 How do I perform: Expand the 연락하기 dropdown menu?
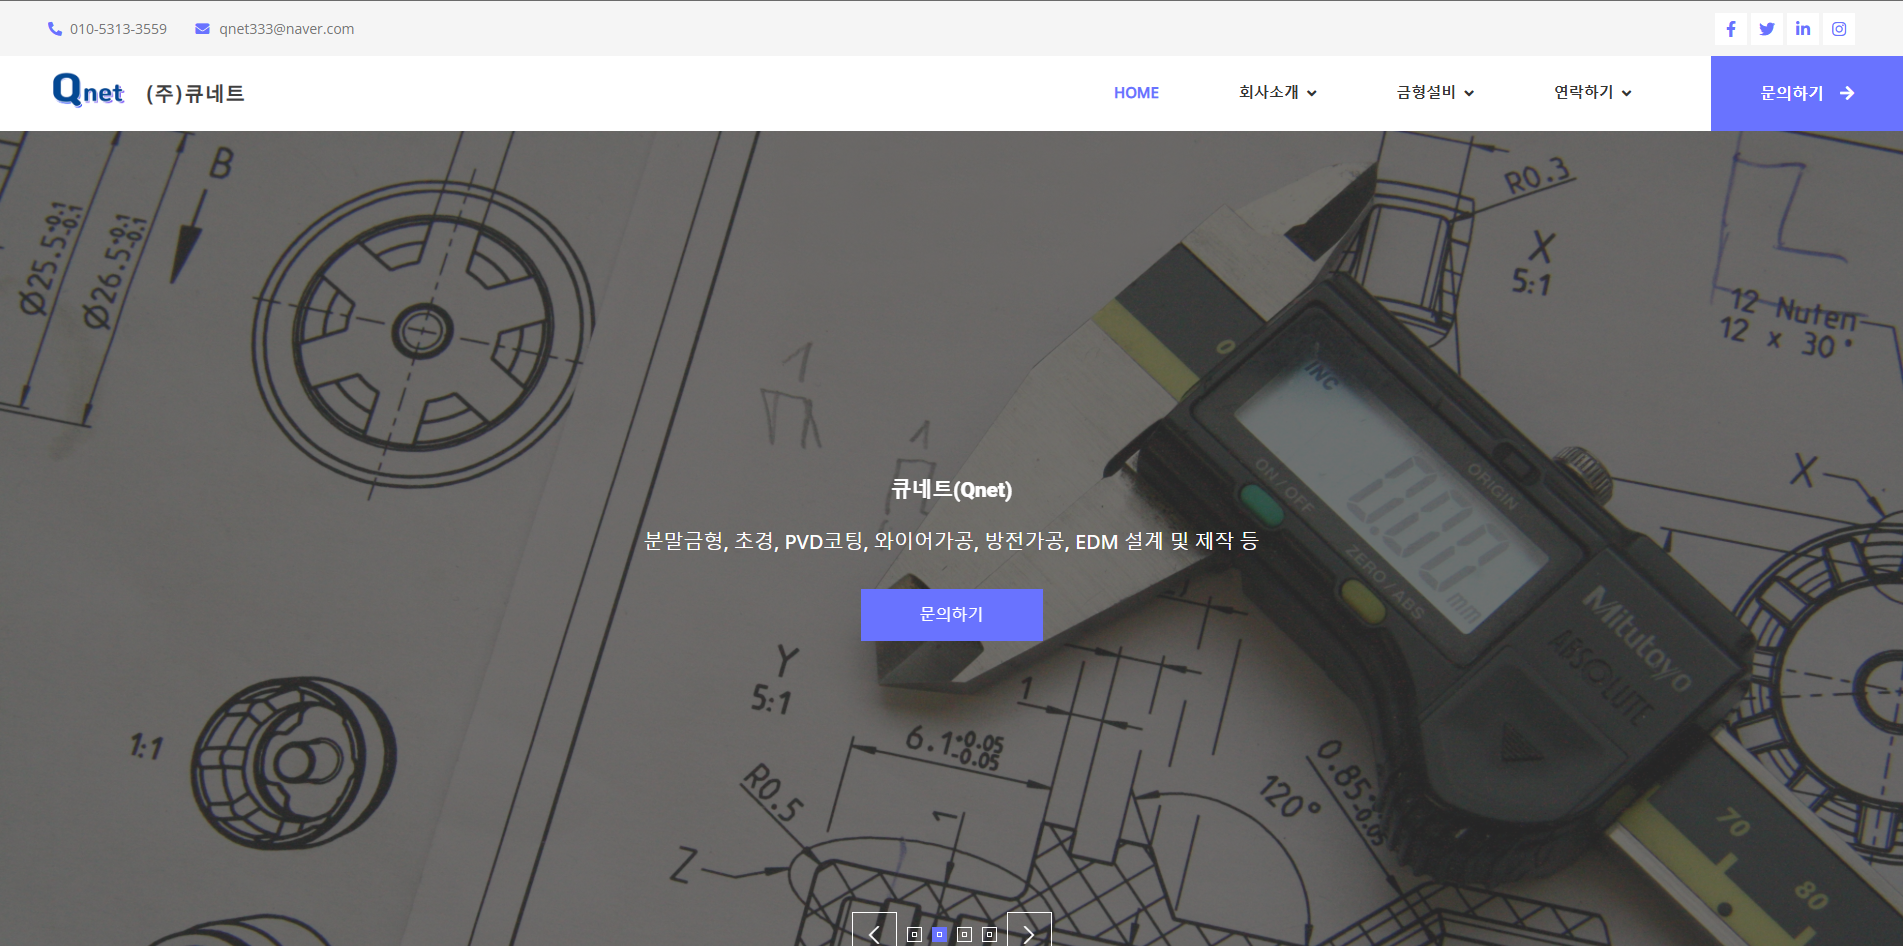click(x=1592, y=93)
